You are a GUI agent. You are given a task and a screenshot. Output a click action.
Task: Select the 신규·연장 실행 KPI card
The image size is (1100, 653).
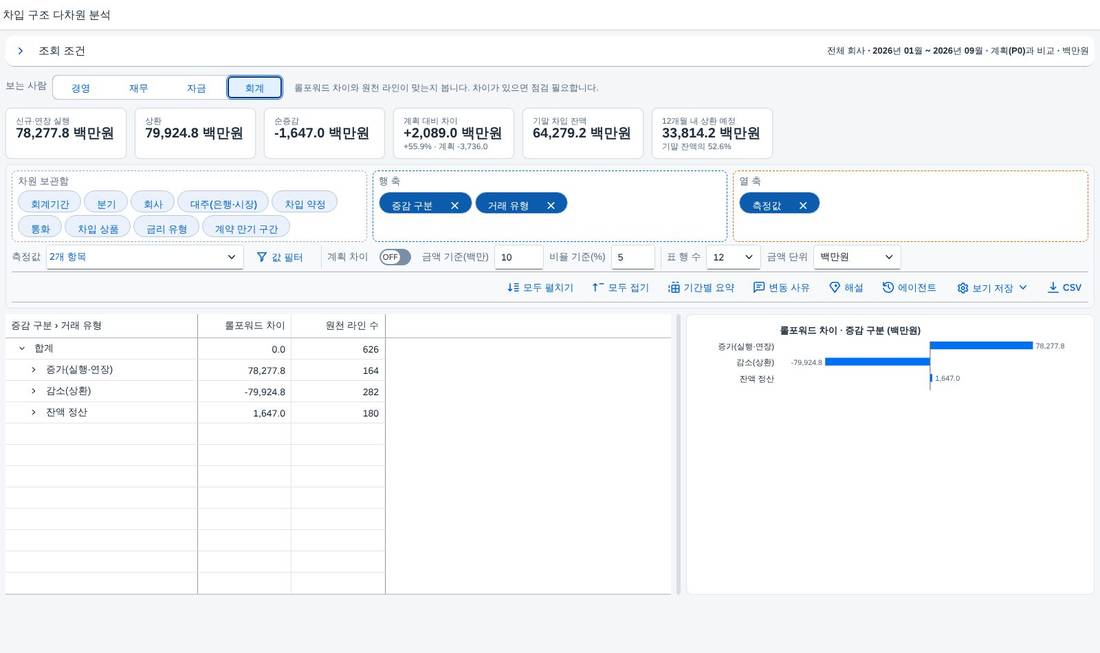point(66,133)
